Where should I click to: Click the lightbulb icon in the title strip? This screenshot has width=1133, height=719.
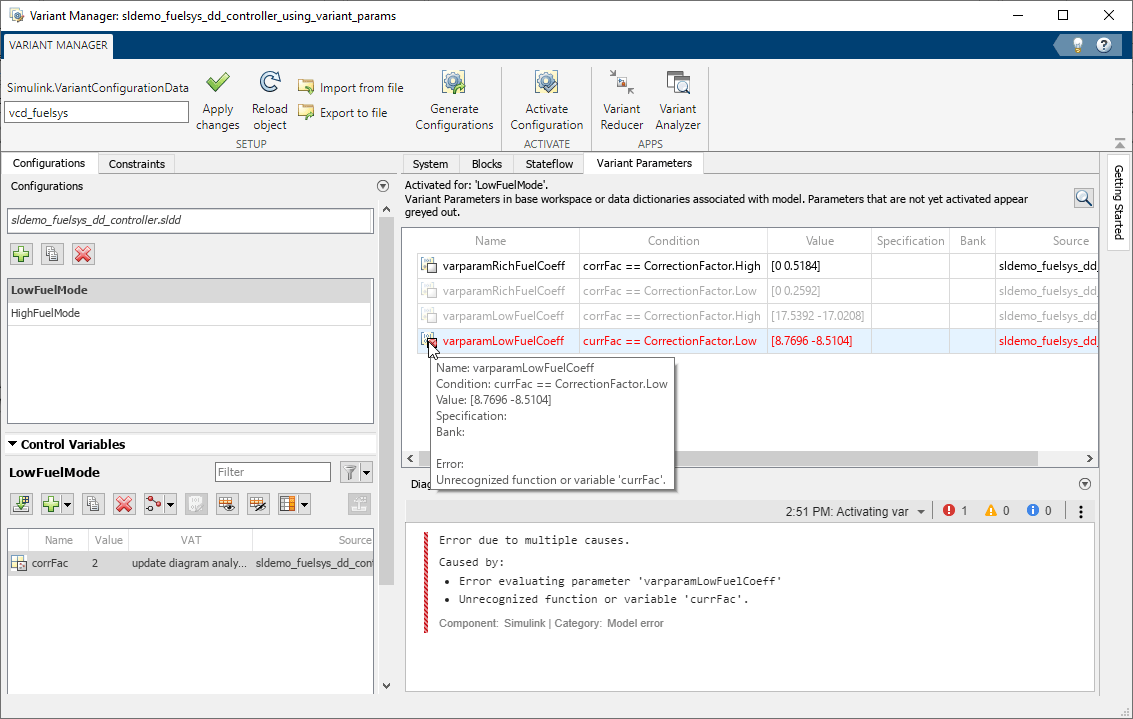point(1077,45)
